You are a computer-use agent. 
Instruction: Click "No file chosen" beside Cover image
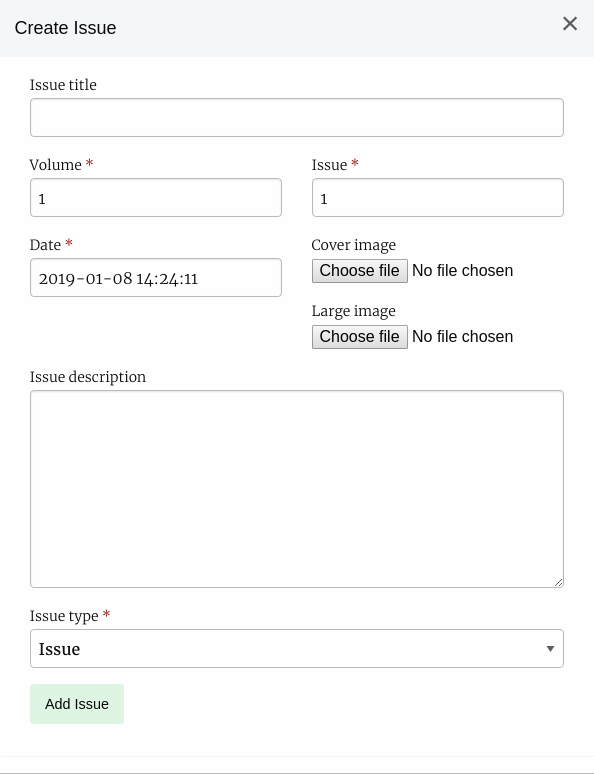pyautogui.click(x=463, y=271)
